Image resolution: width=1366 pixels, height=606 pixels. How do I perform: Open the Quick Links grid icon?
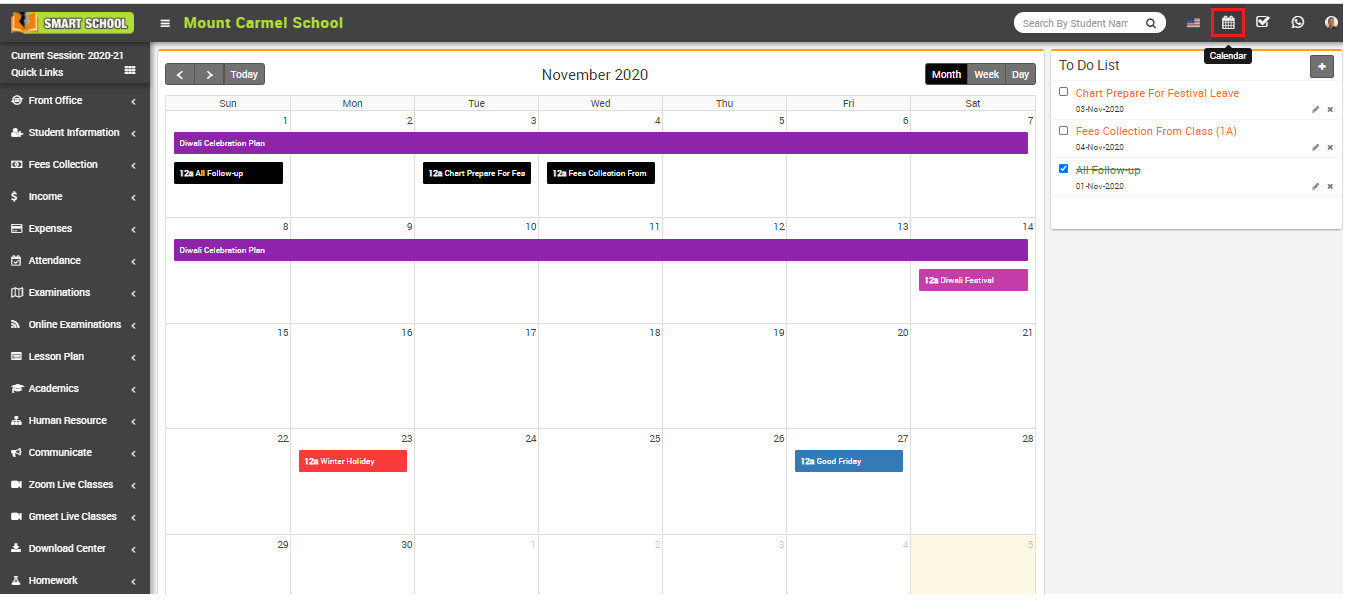pos(130,71)
